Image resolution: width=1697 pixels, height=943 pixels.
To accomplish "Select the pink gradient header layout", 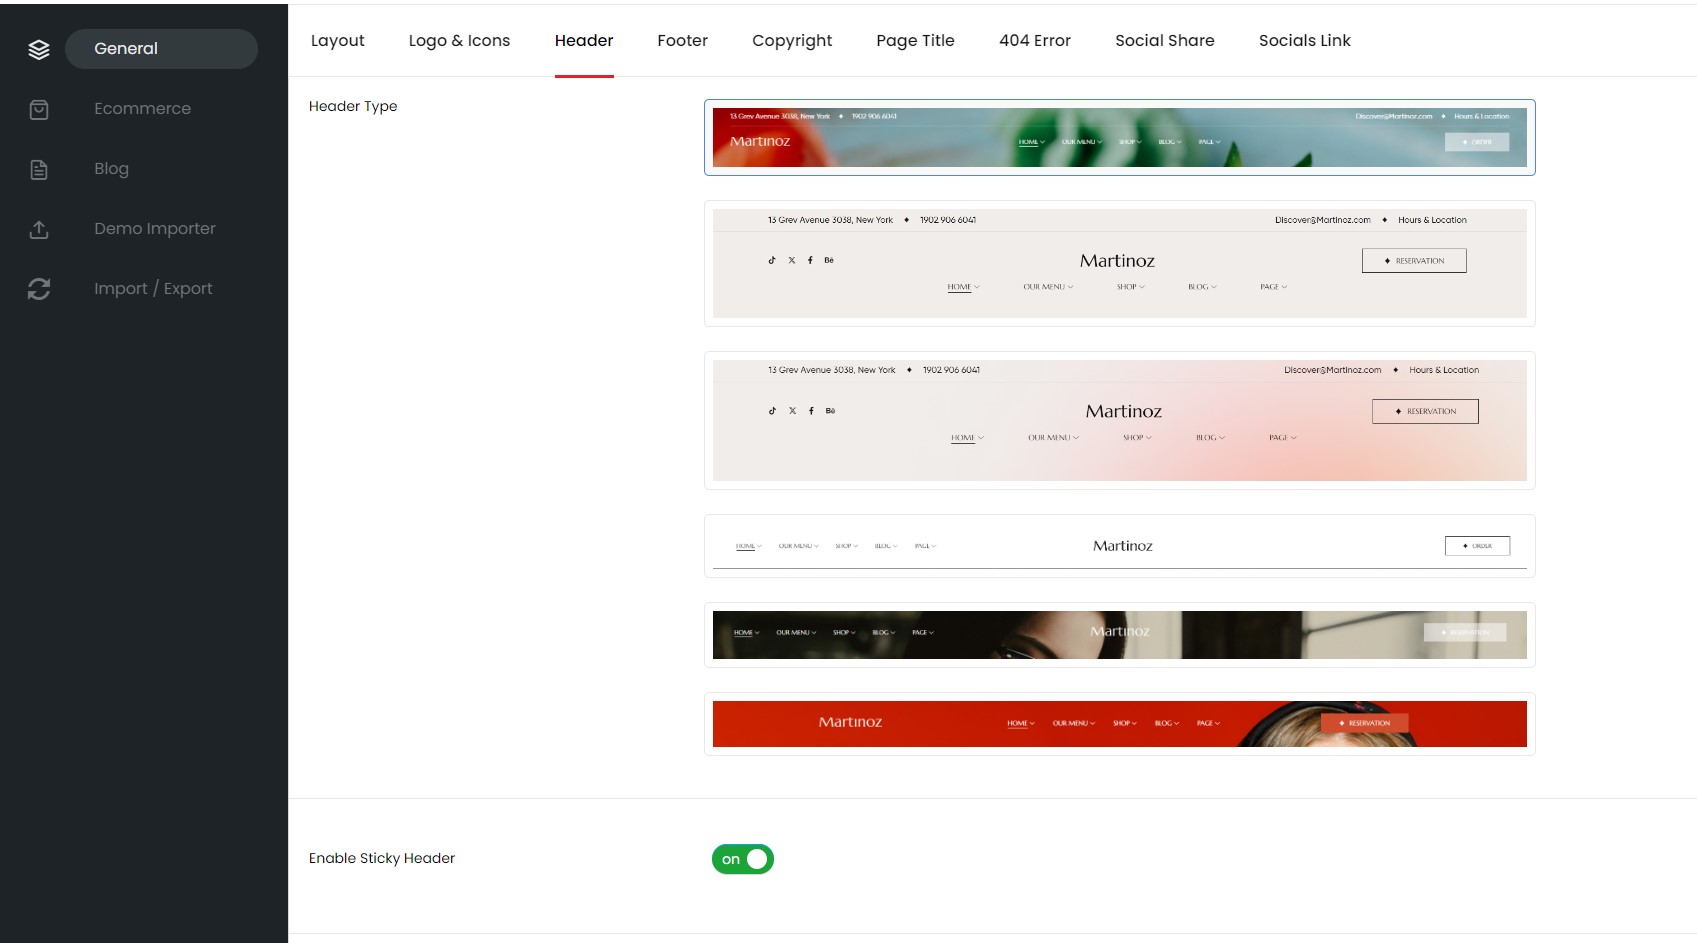I will 1119,420.
